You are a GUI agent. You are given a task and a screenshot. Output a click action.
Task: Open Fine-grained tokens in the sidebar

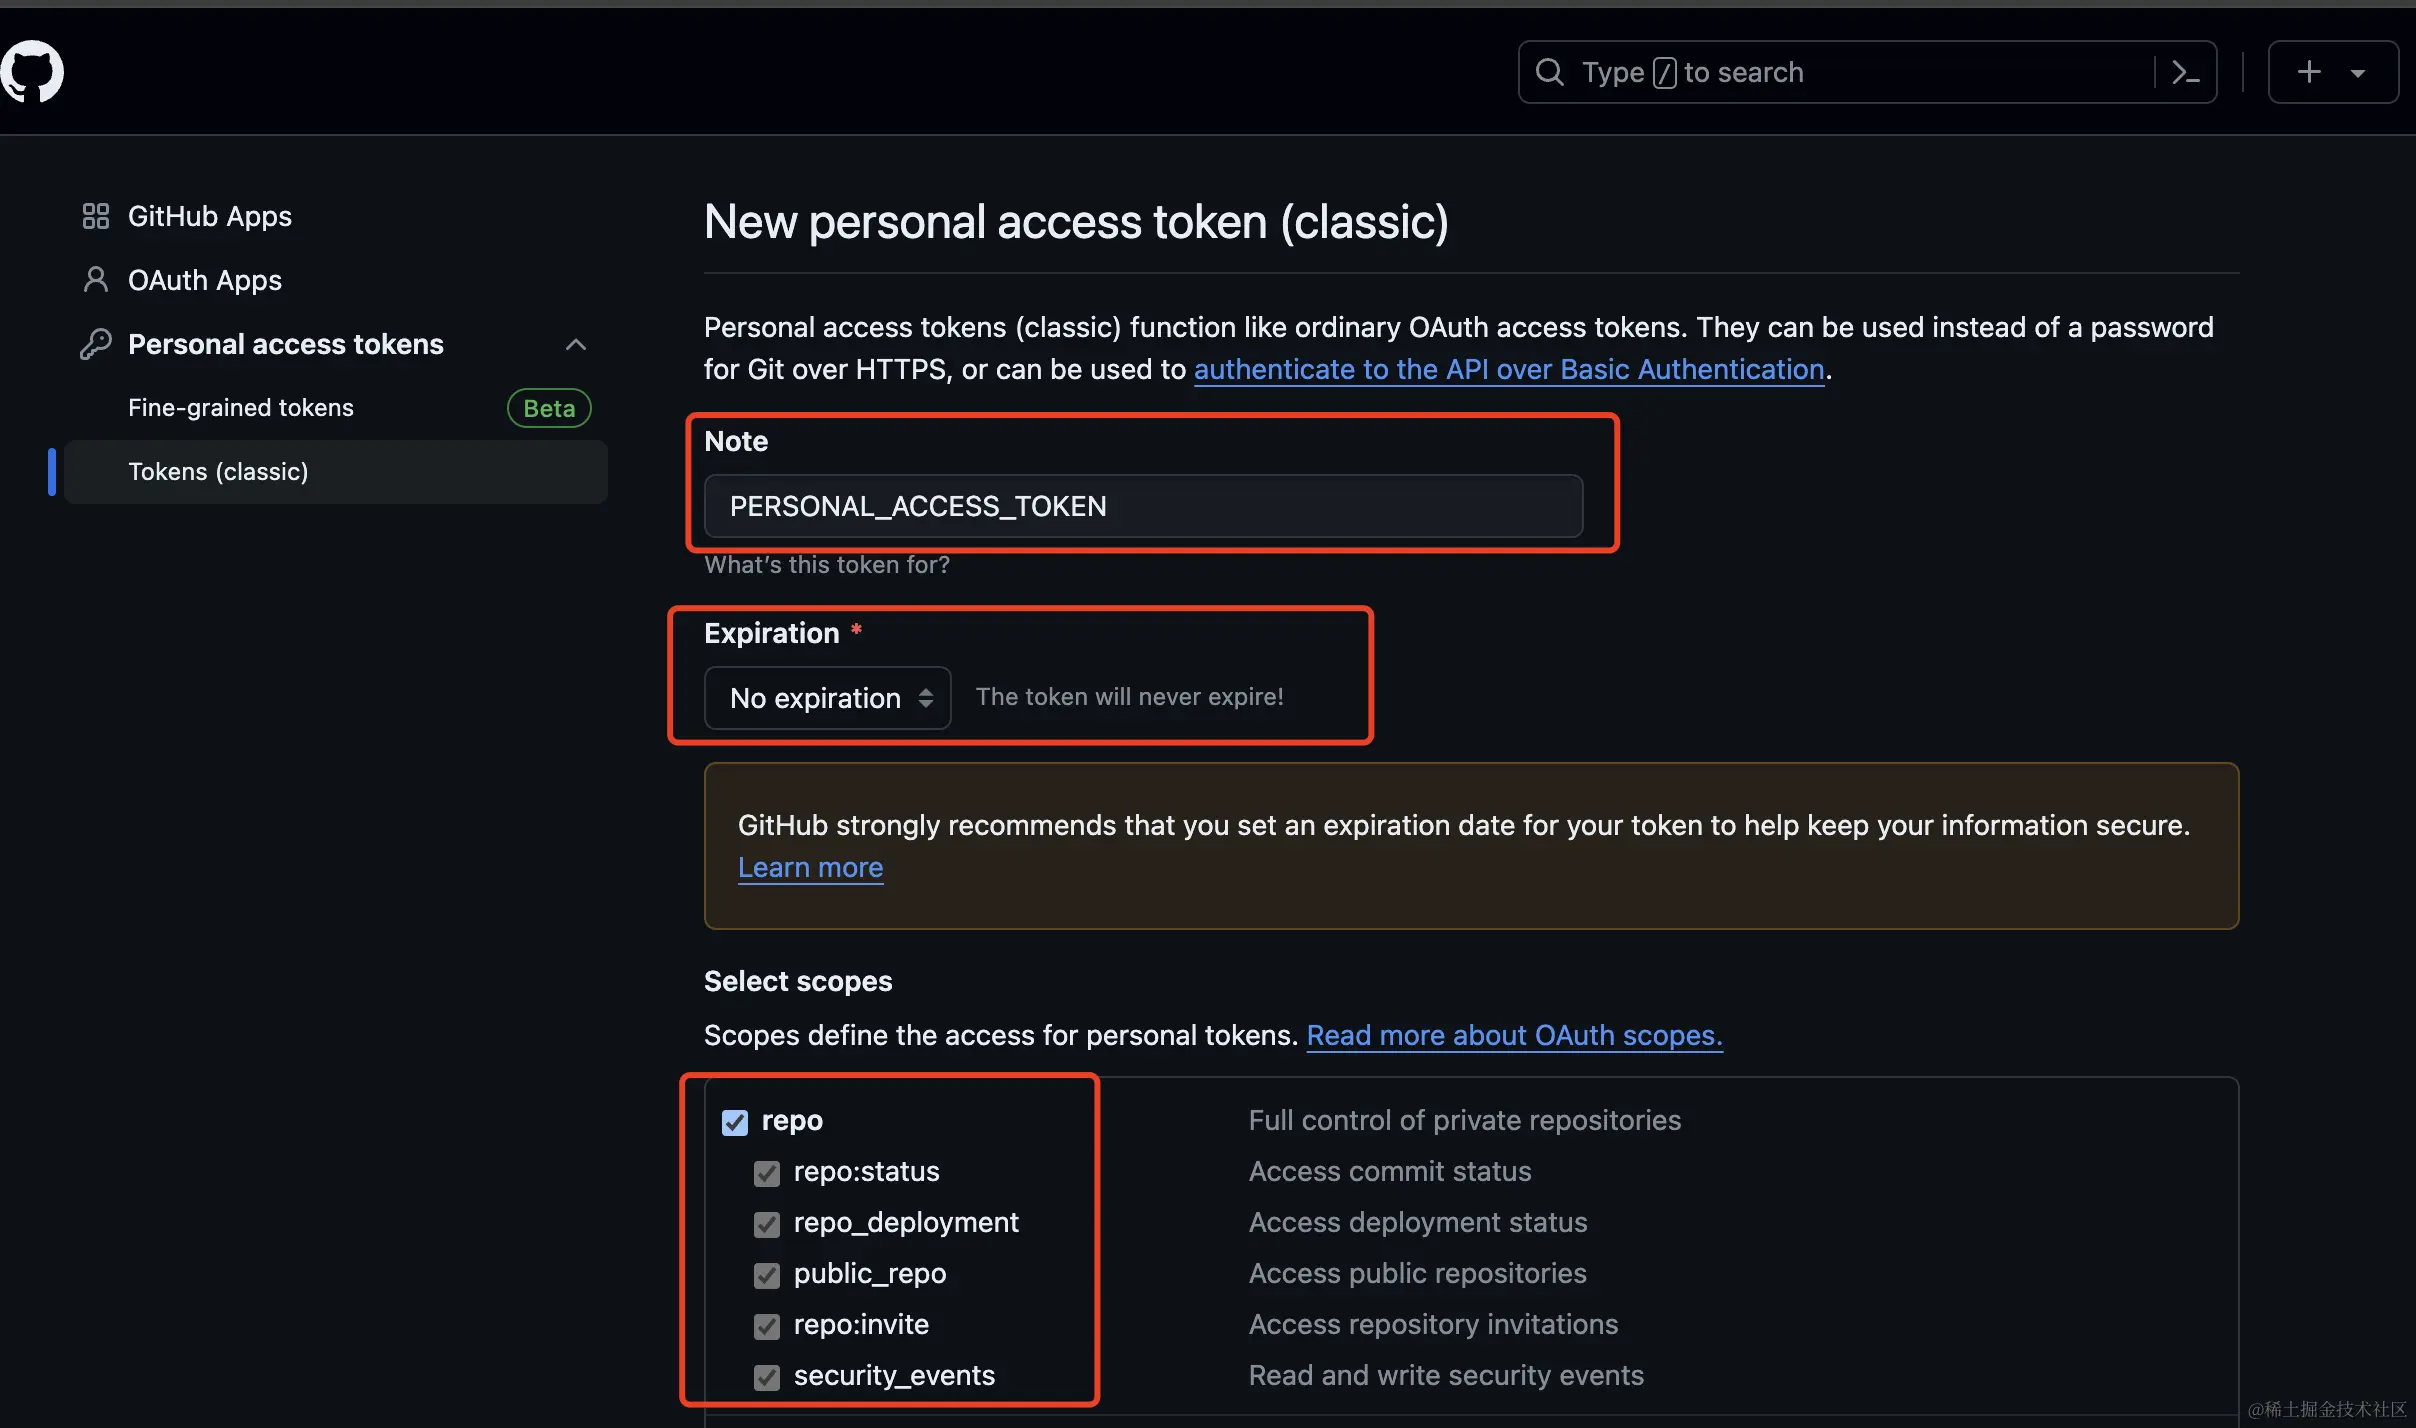pyautogui.click(x=241, y=408)
